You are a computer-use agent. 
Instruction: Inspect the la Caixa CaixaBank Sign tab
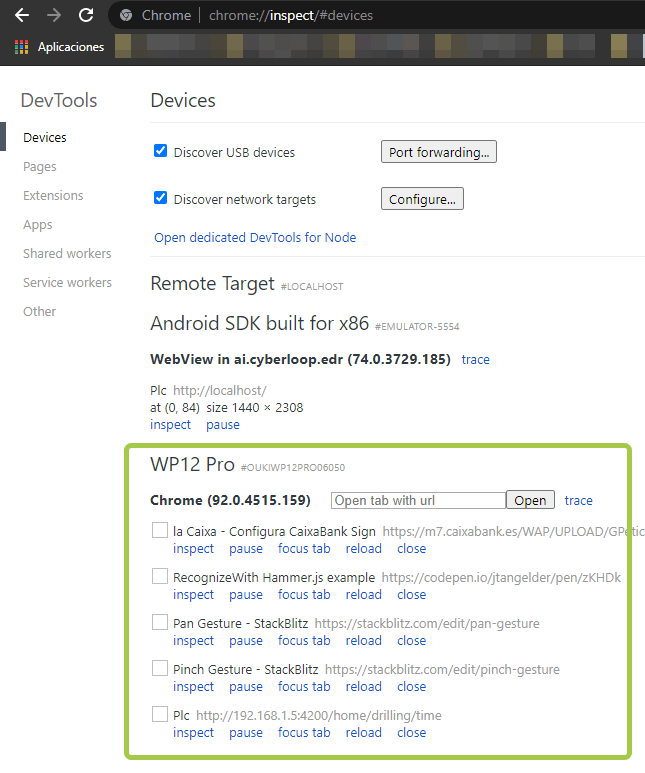[193, 549]
